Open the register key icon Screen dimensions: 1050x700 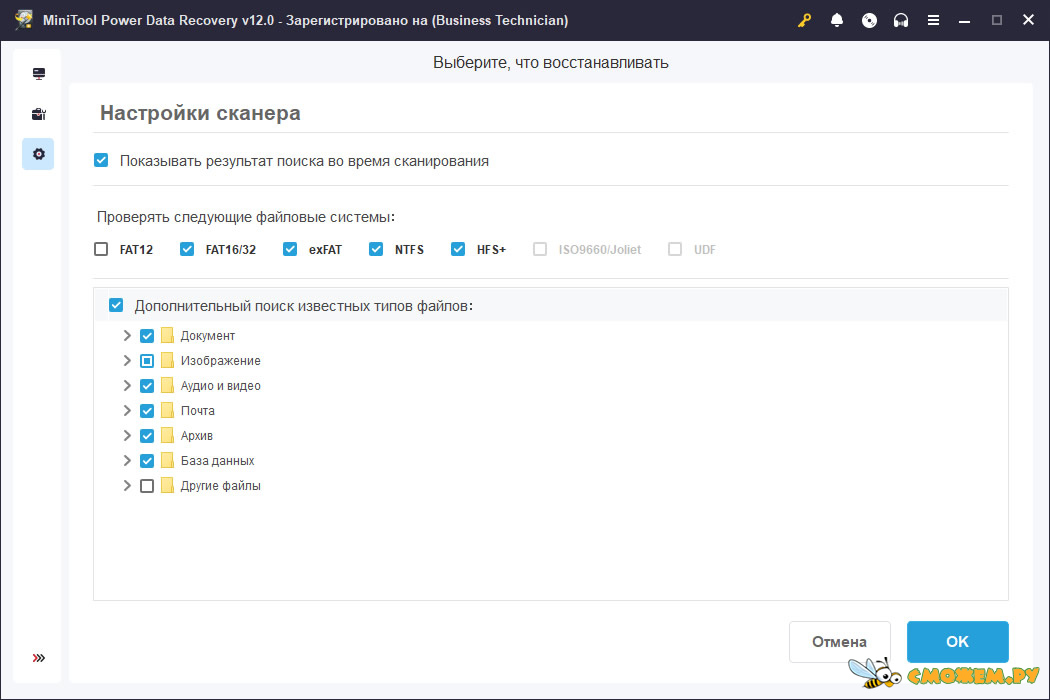point(804,20)
